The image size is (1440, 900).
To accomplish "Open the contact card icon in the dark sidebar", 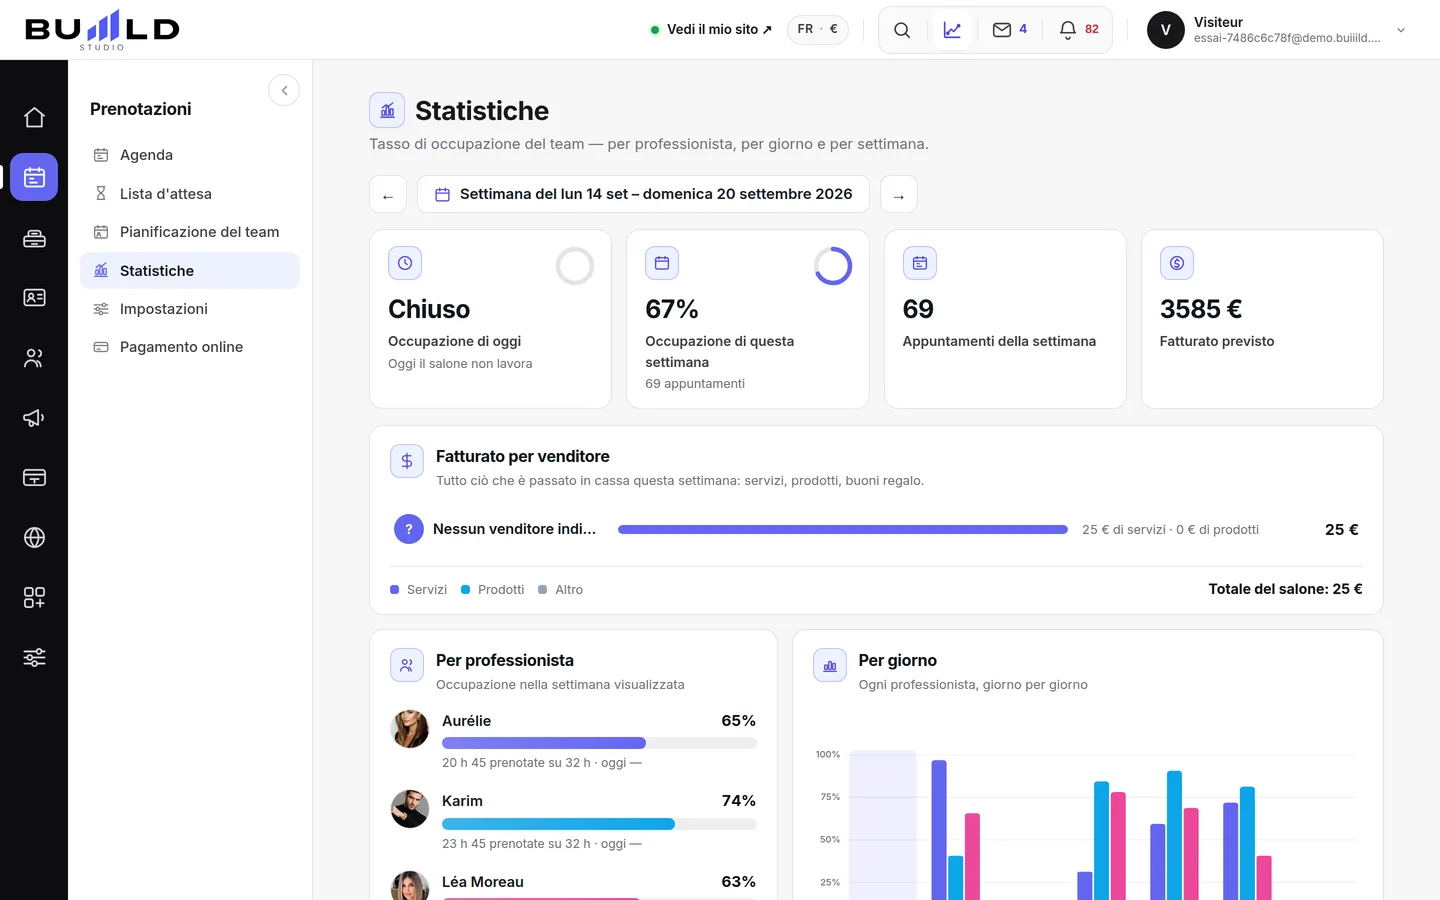I will [34, 298].
